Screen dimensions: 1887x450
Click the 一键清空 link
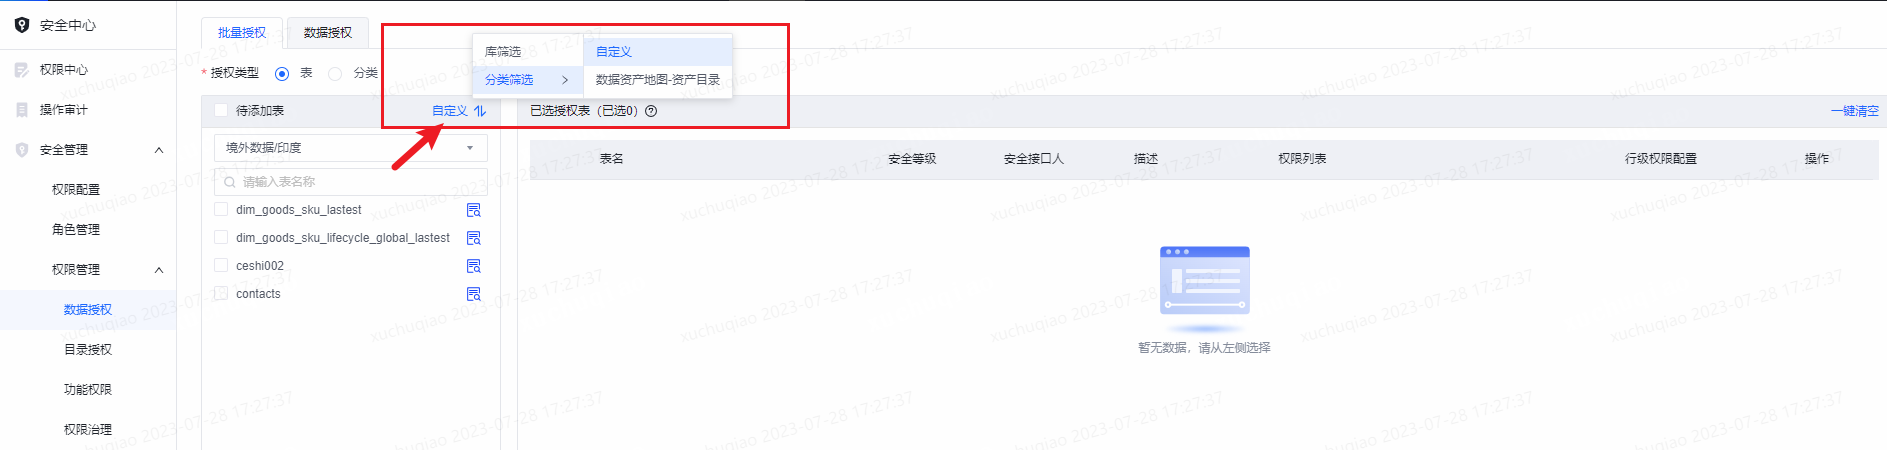1854,111
